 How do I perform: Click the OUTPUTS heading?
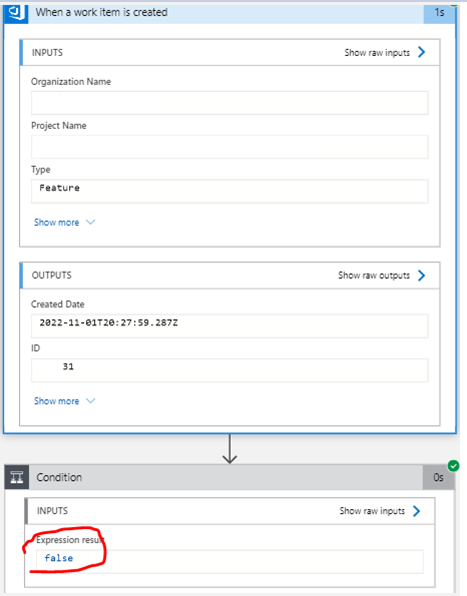click(51, 275)
